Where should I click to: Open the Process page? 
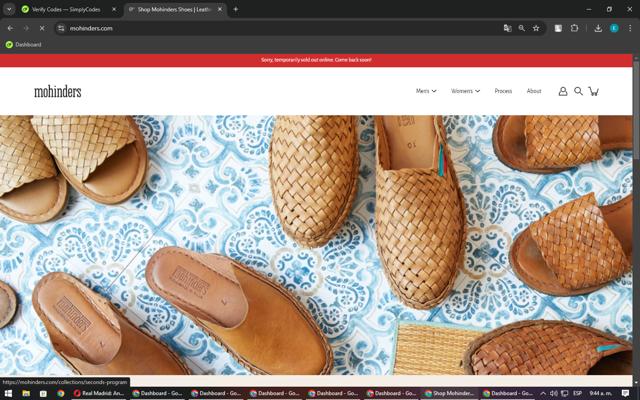click(503, 91)
